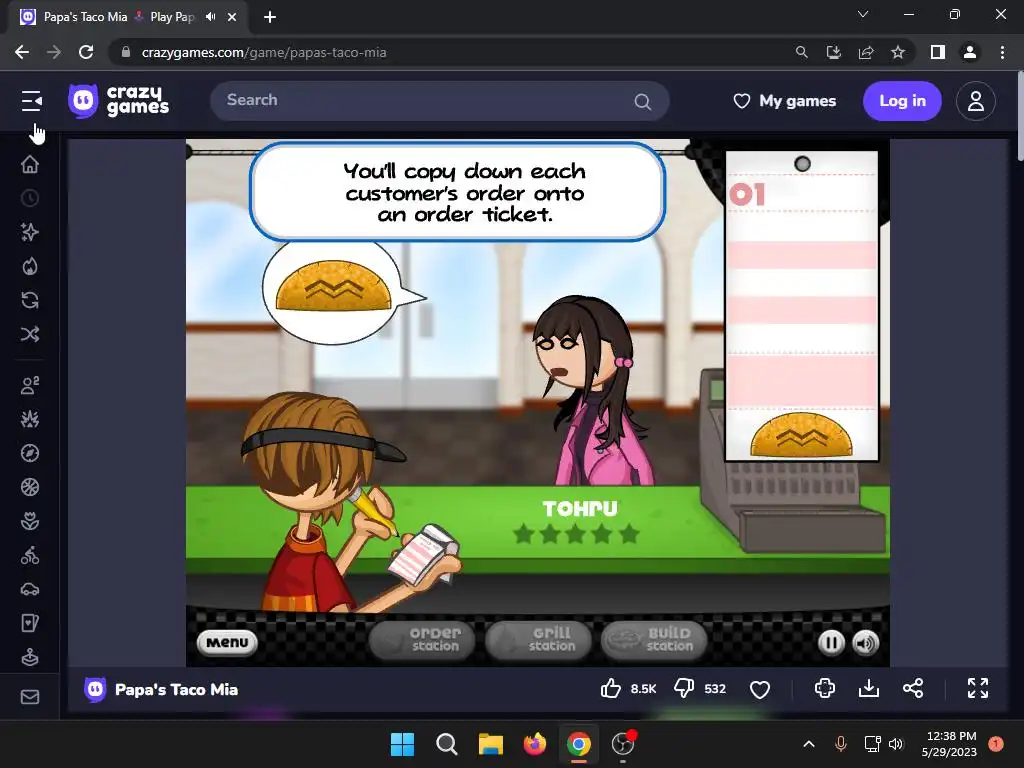The width and height of the screenshot is (1024, 768).
Task: Click the Log in button
Action: click(x=902, y=101)
